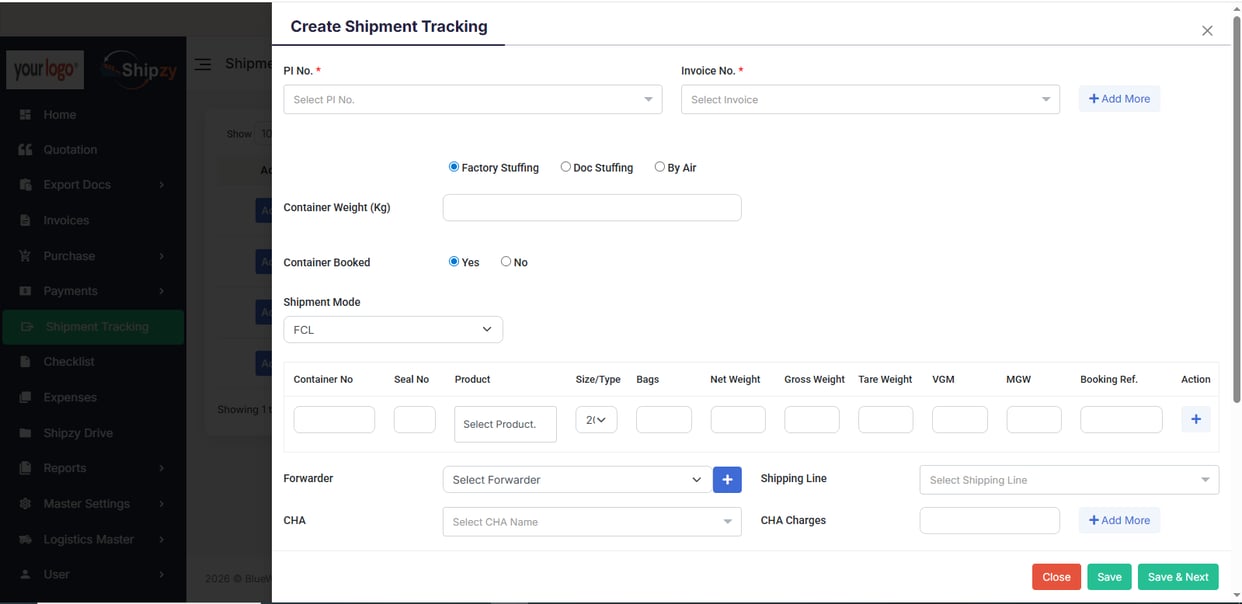Click the red Close button
Screen dimensions: 1242x604
1056,577
